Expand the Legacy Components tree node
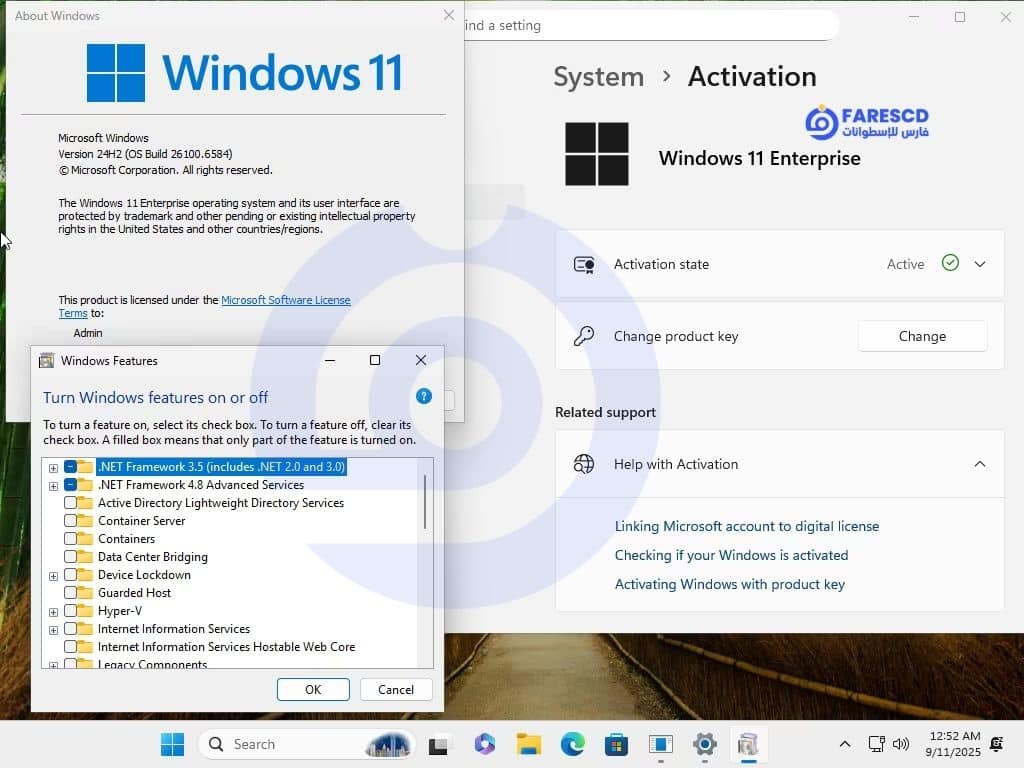1024x768 pixels. tap(54, 665)
